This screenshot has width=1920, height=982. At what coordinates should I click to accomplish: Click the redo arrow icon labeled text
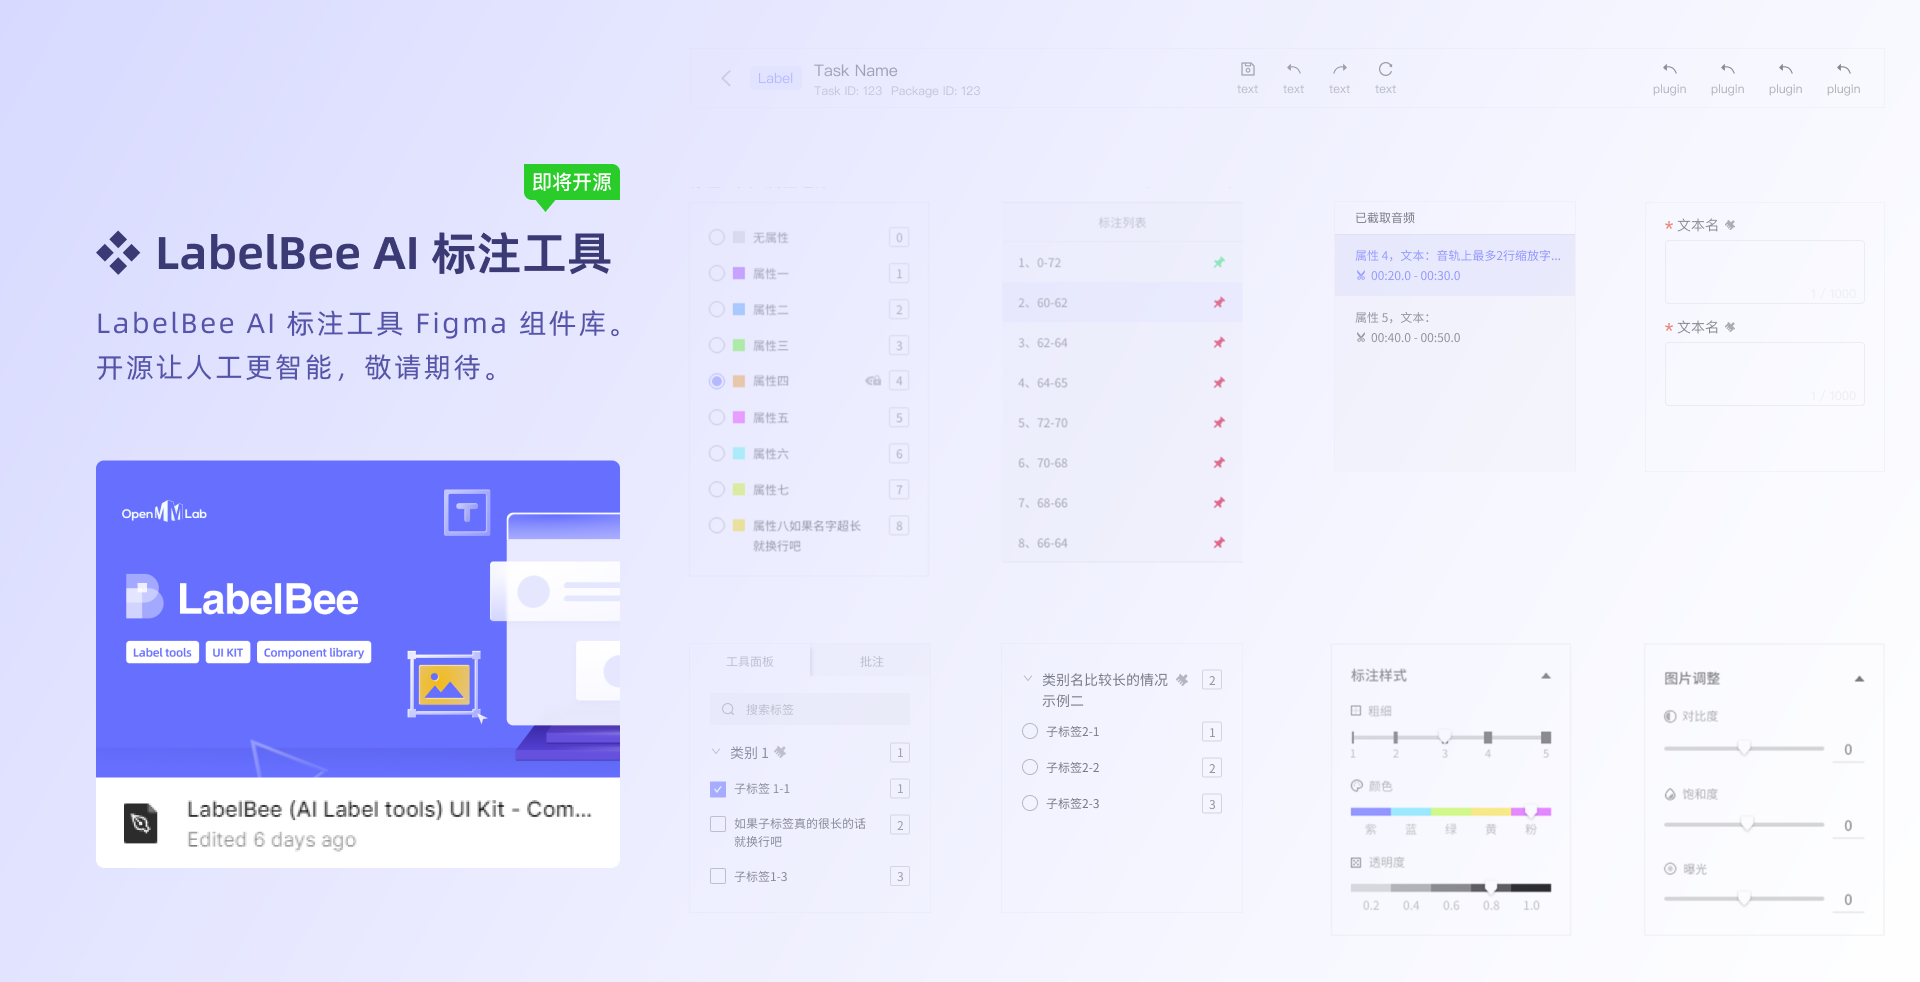click(1339, 69)
